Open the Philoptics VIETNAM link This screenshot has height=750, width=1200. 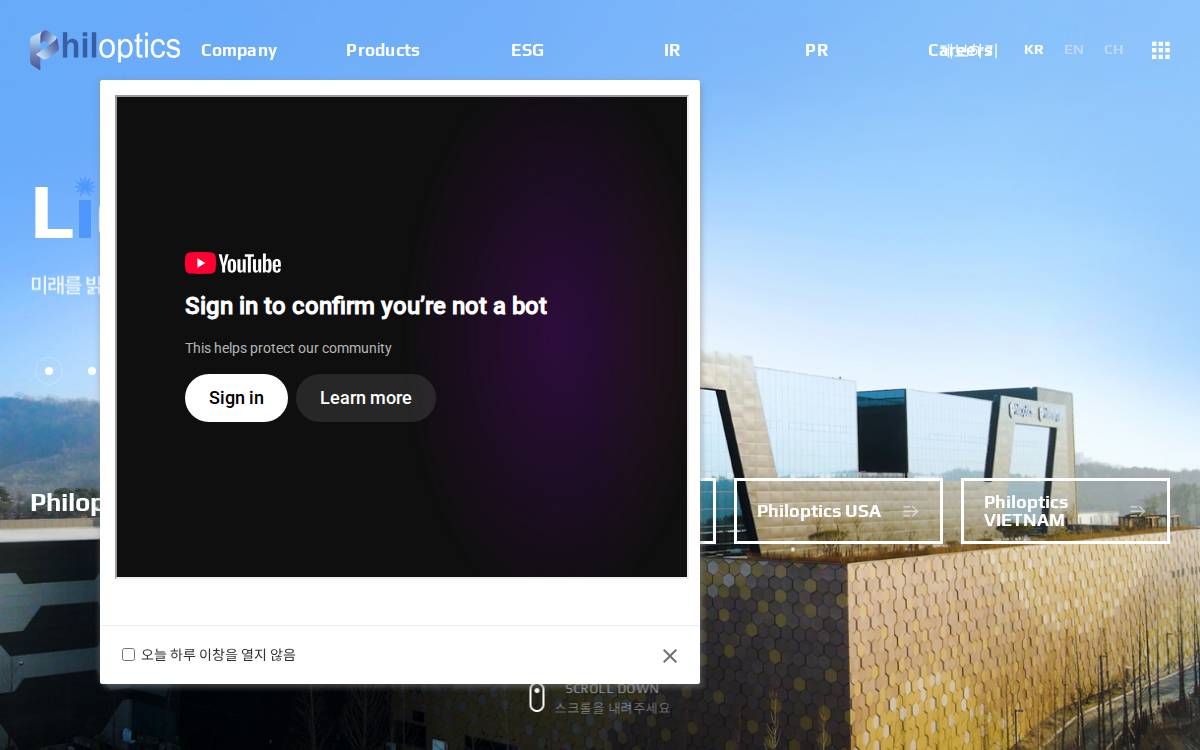[x=1065, y=511]
